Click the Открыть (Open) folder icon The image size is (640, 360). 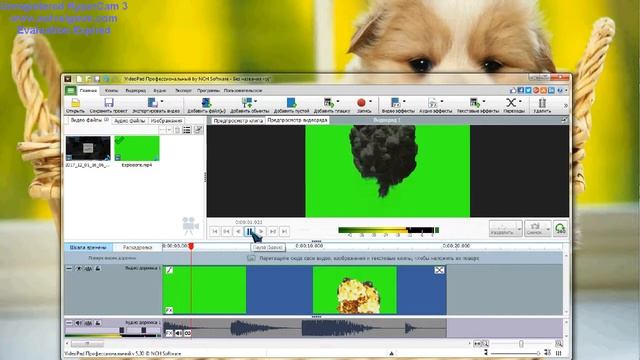76,102
